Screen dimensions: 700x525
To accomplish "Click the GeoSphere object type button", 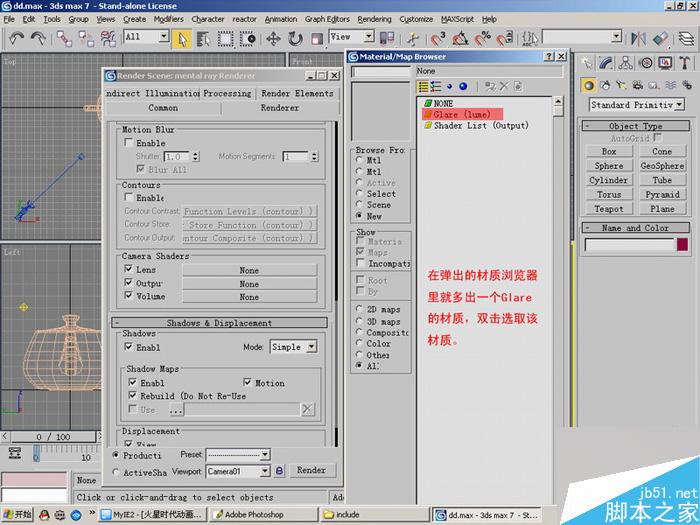I will coord(662,166).
